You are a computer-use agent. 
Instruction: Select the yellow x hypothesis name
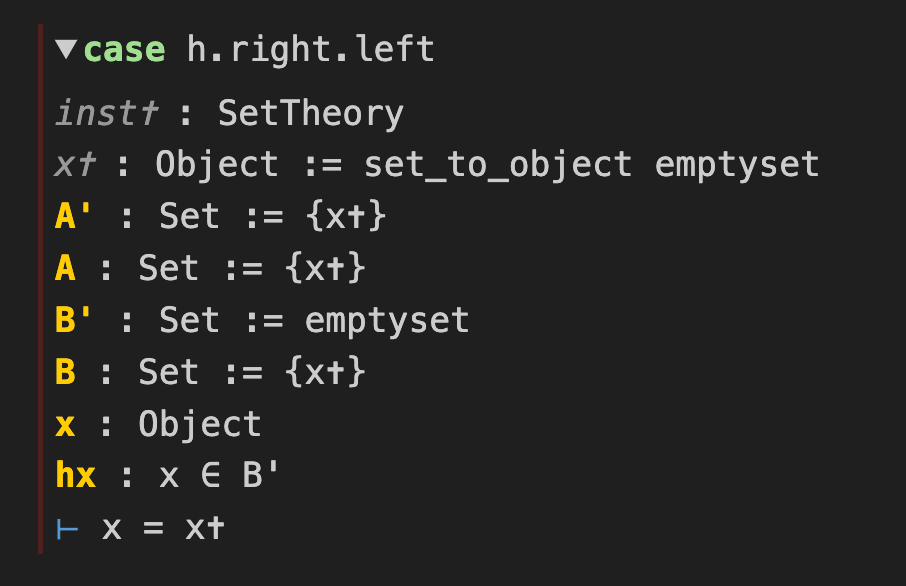(x=65, y=424)
